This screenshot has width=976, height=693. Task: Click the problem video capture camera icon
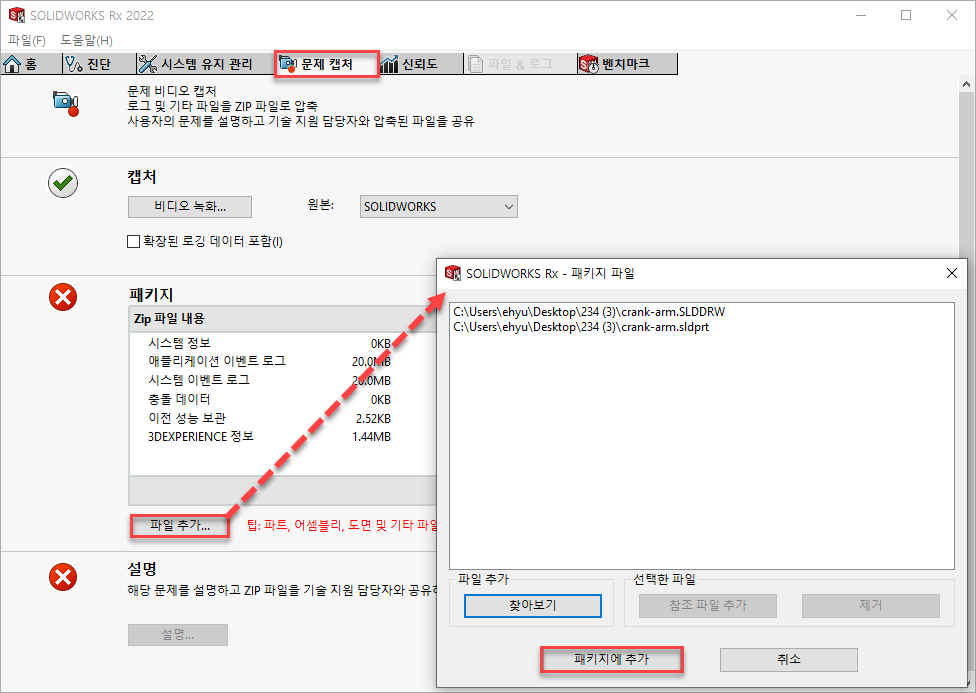pos(65,103)
